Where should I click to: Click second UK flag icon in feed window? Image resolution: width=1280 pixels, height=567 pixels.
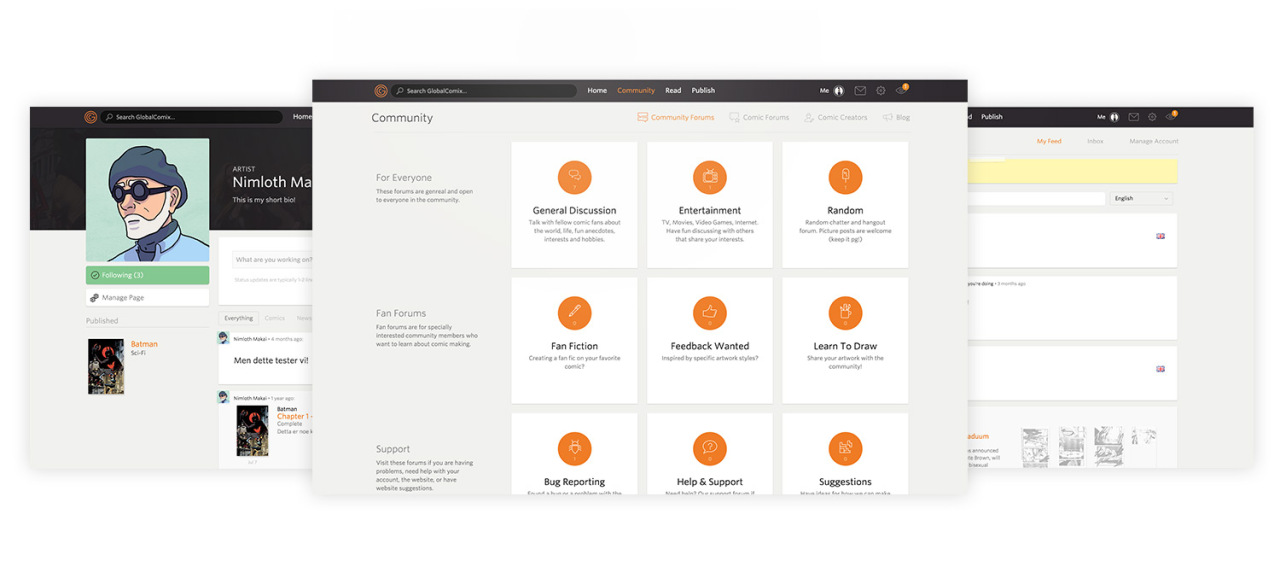1160,369
